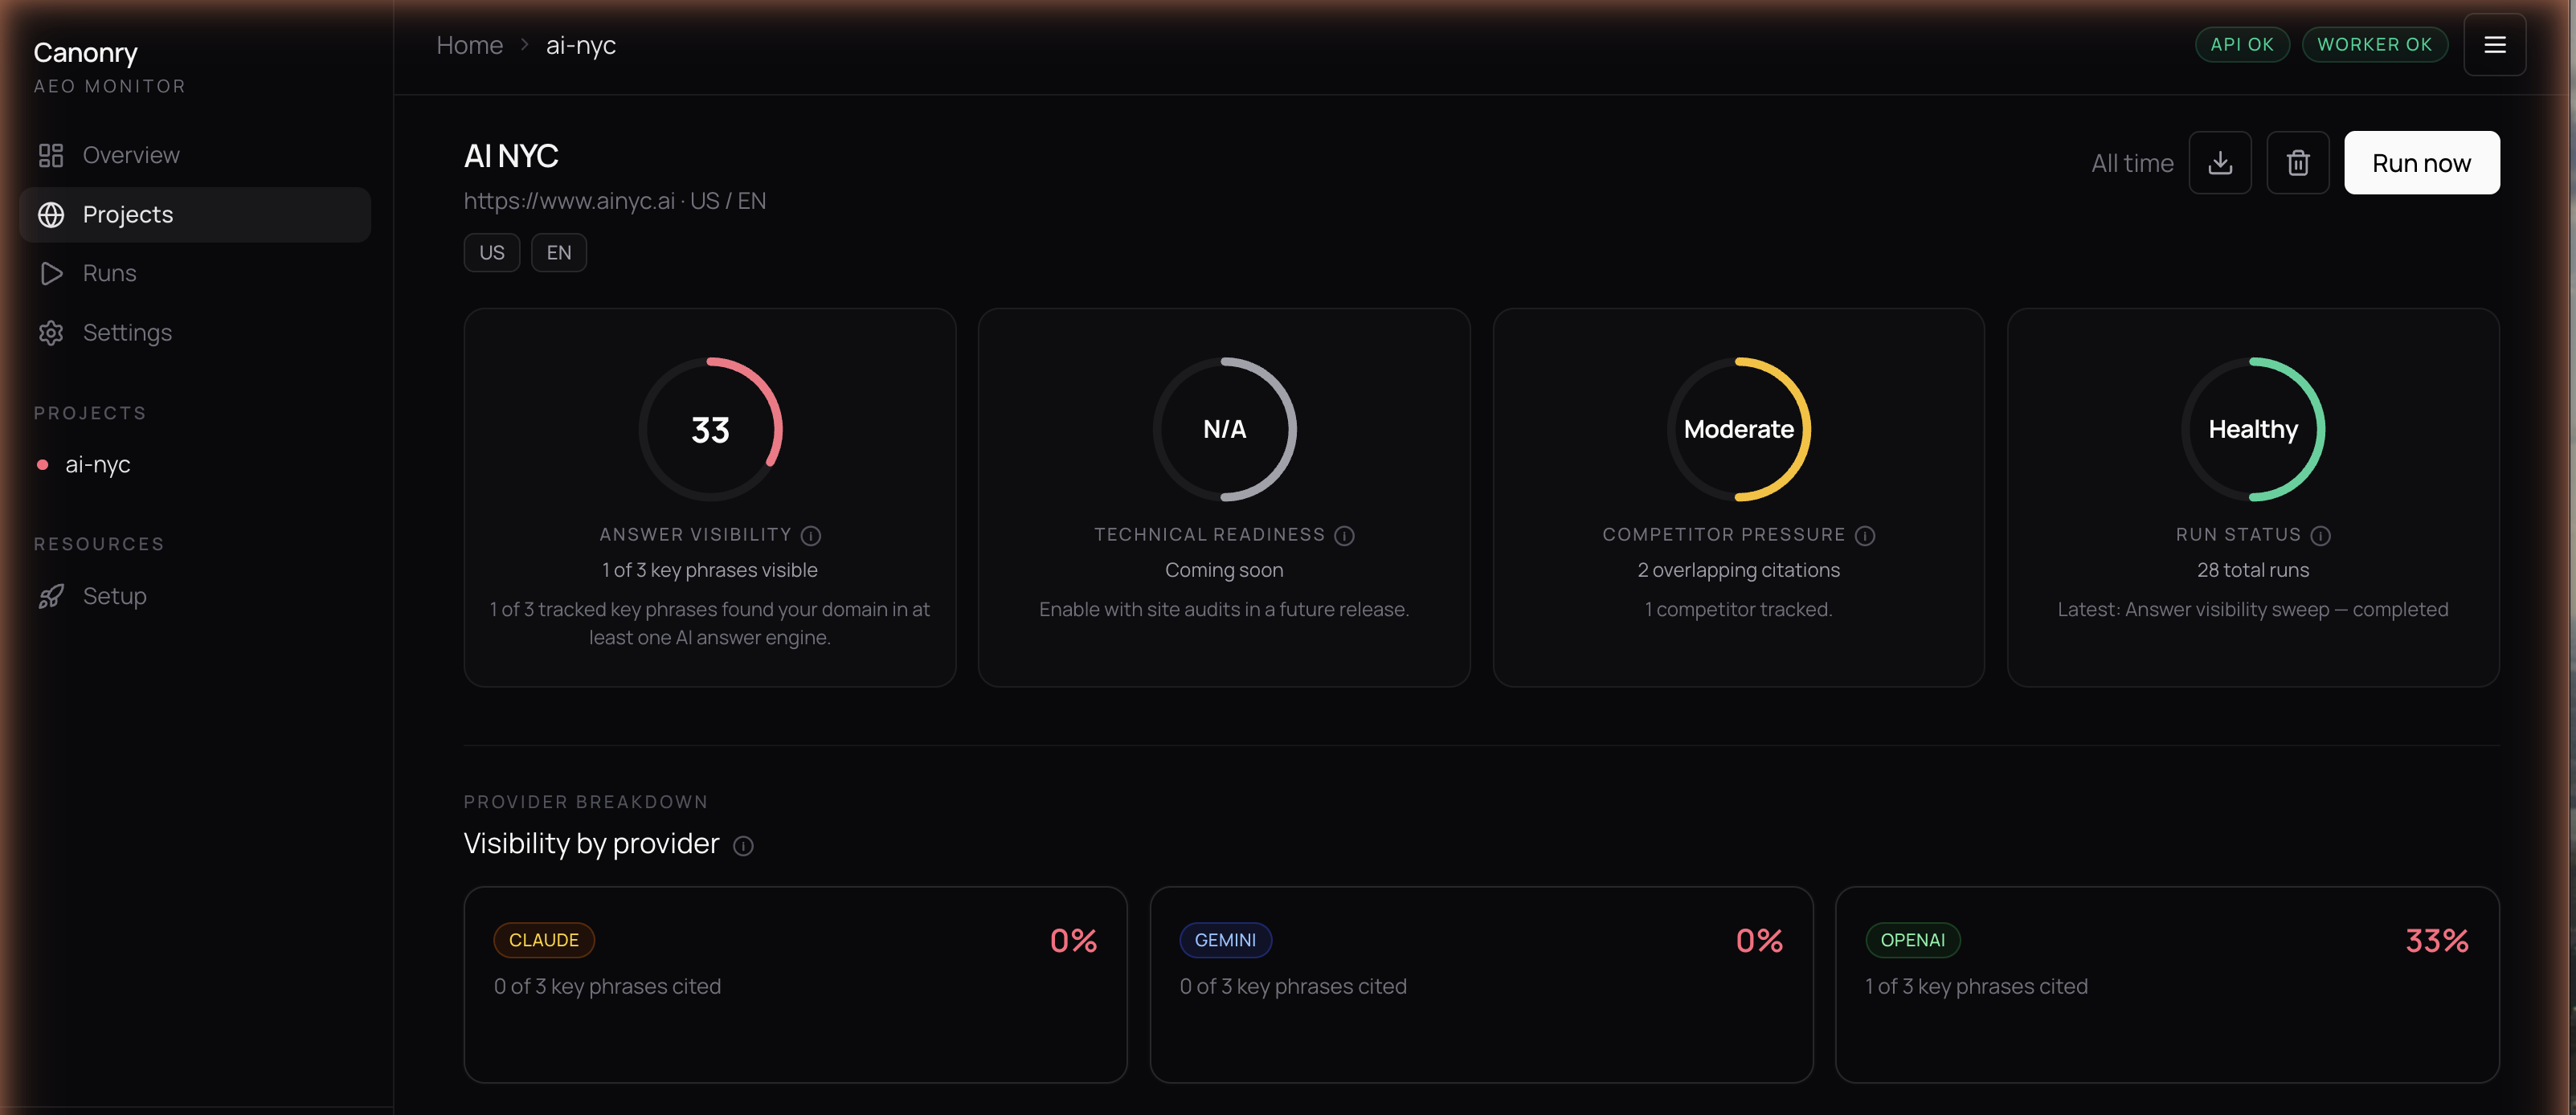2576x1115 pixels.
Task: Select Projects in the sidebar navigation
Action: tap(127, 214)
